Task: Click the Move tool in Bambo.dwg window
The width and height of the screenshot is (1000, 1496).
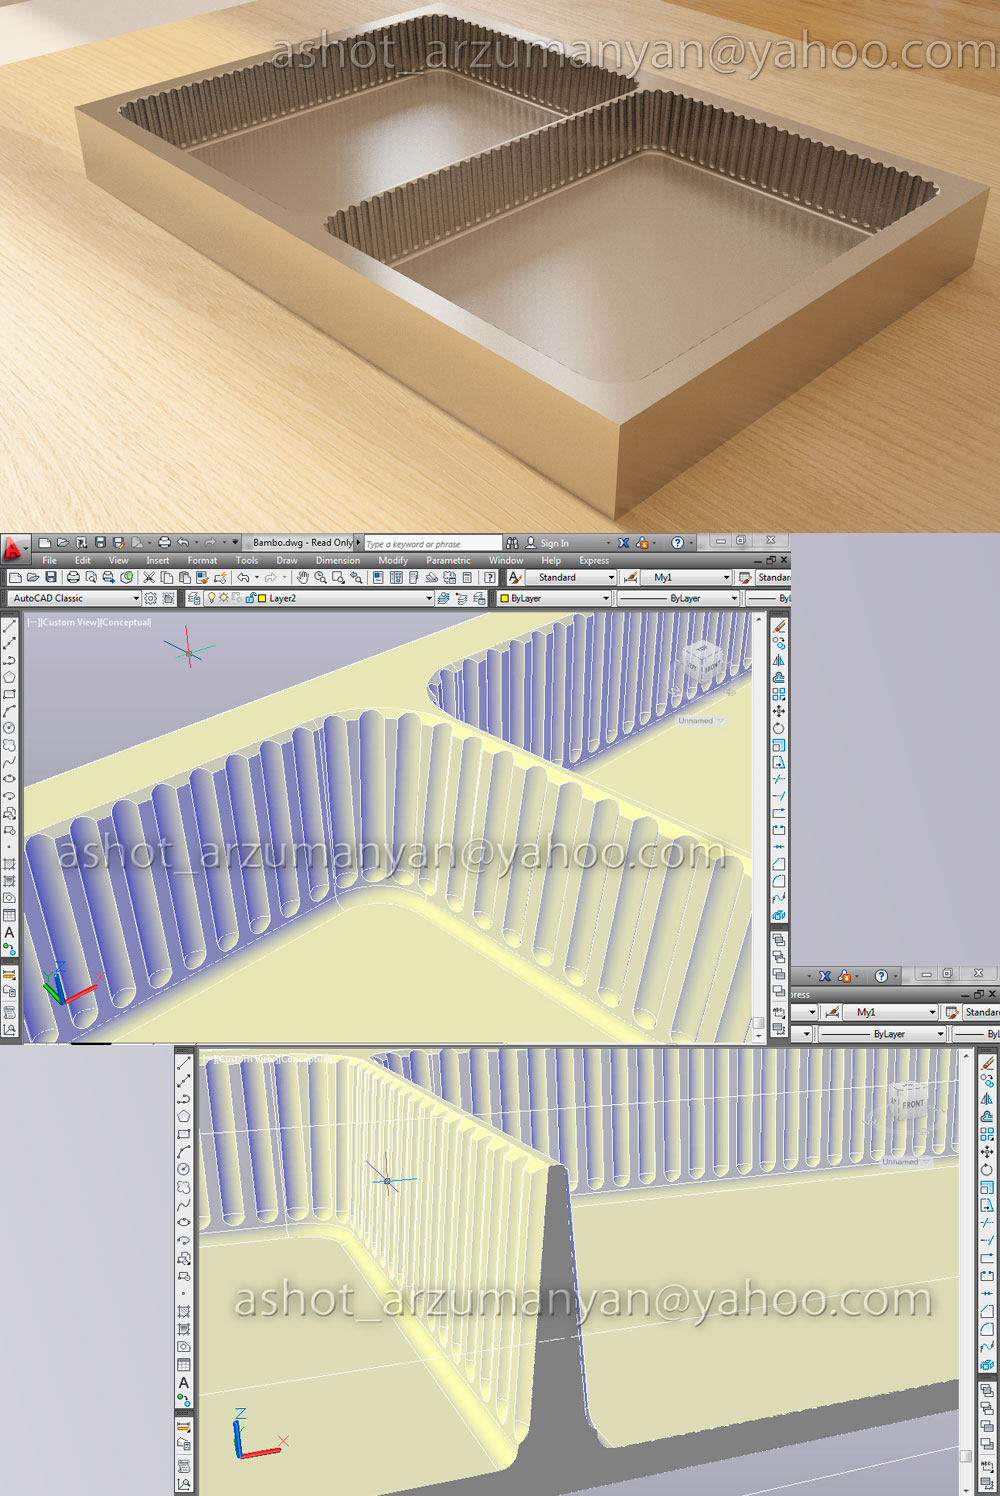Action: [x=779, y=712]
